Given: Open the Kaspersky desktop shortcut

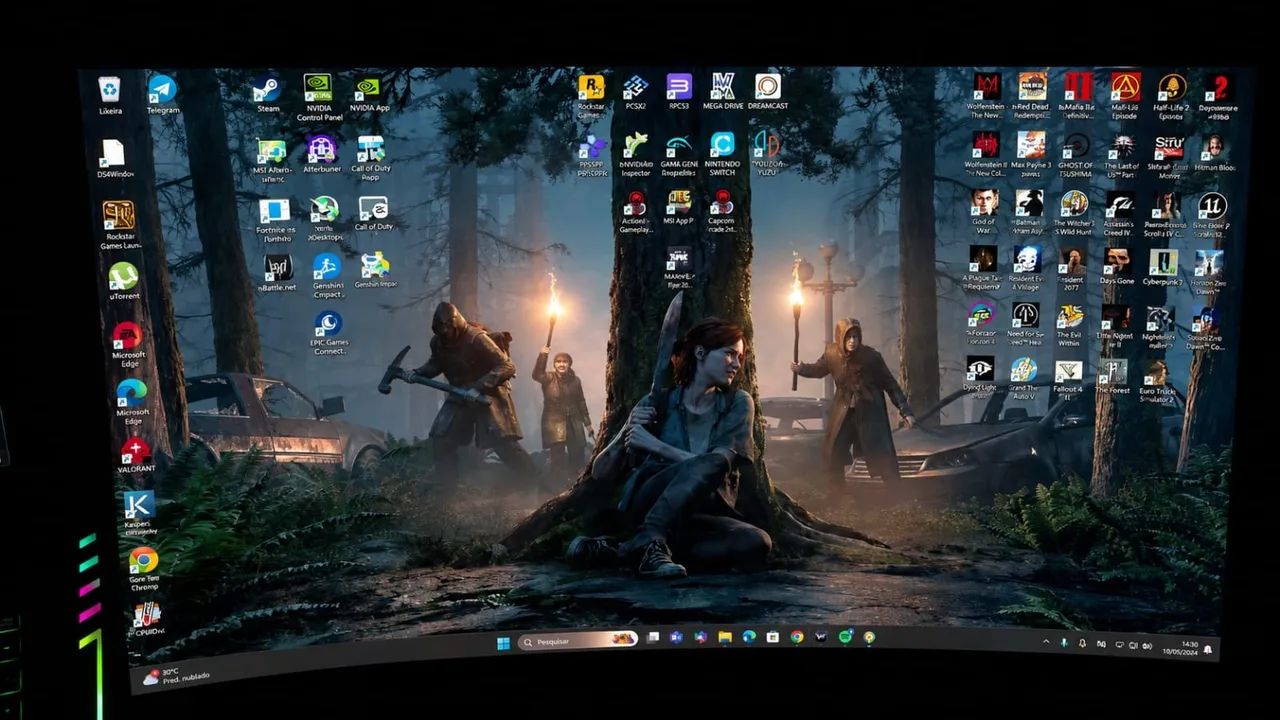Looking at the screenshot, I should (x=139, y=514).
